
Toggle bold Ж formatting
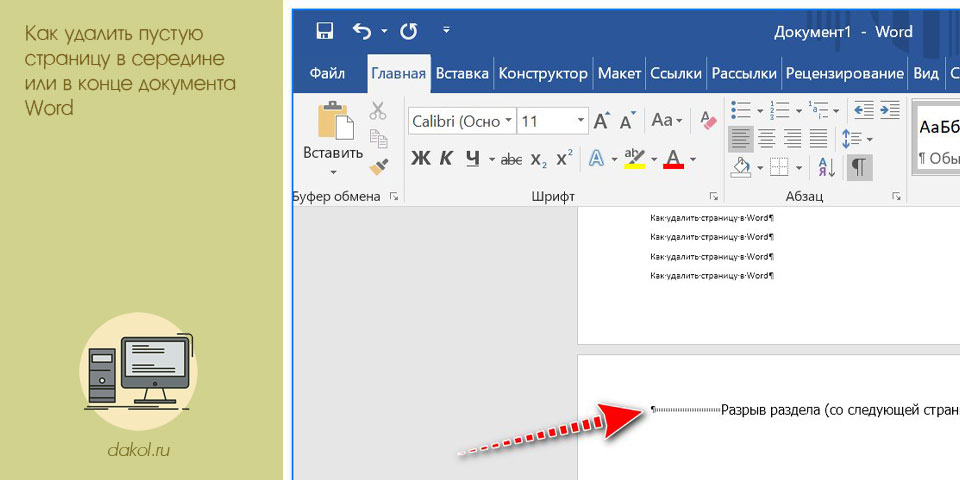click(x=420, y=159)
